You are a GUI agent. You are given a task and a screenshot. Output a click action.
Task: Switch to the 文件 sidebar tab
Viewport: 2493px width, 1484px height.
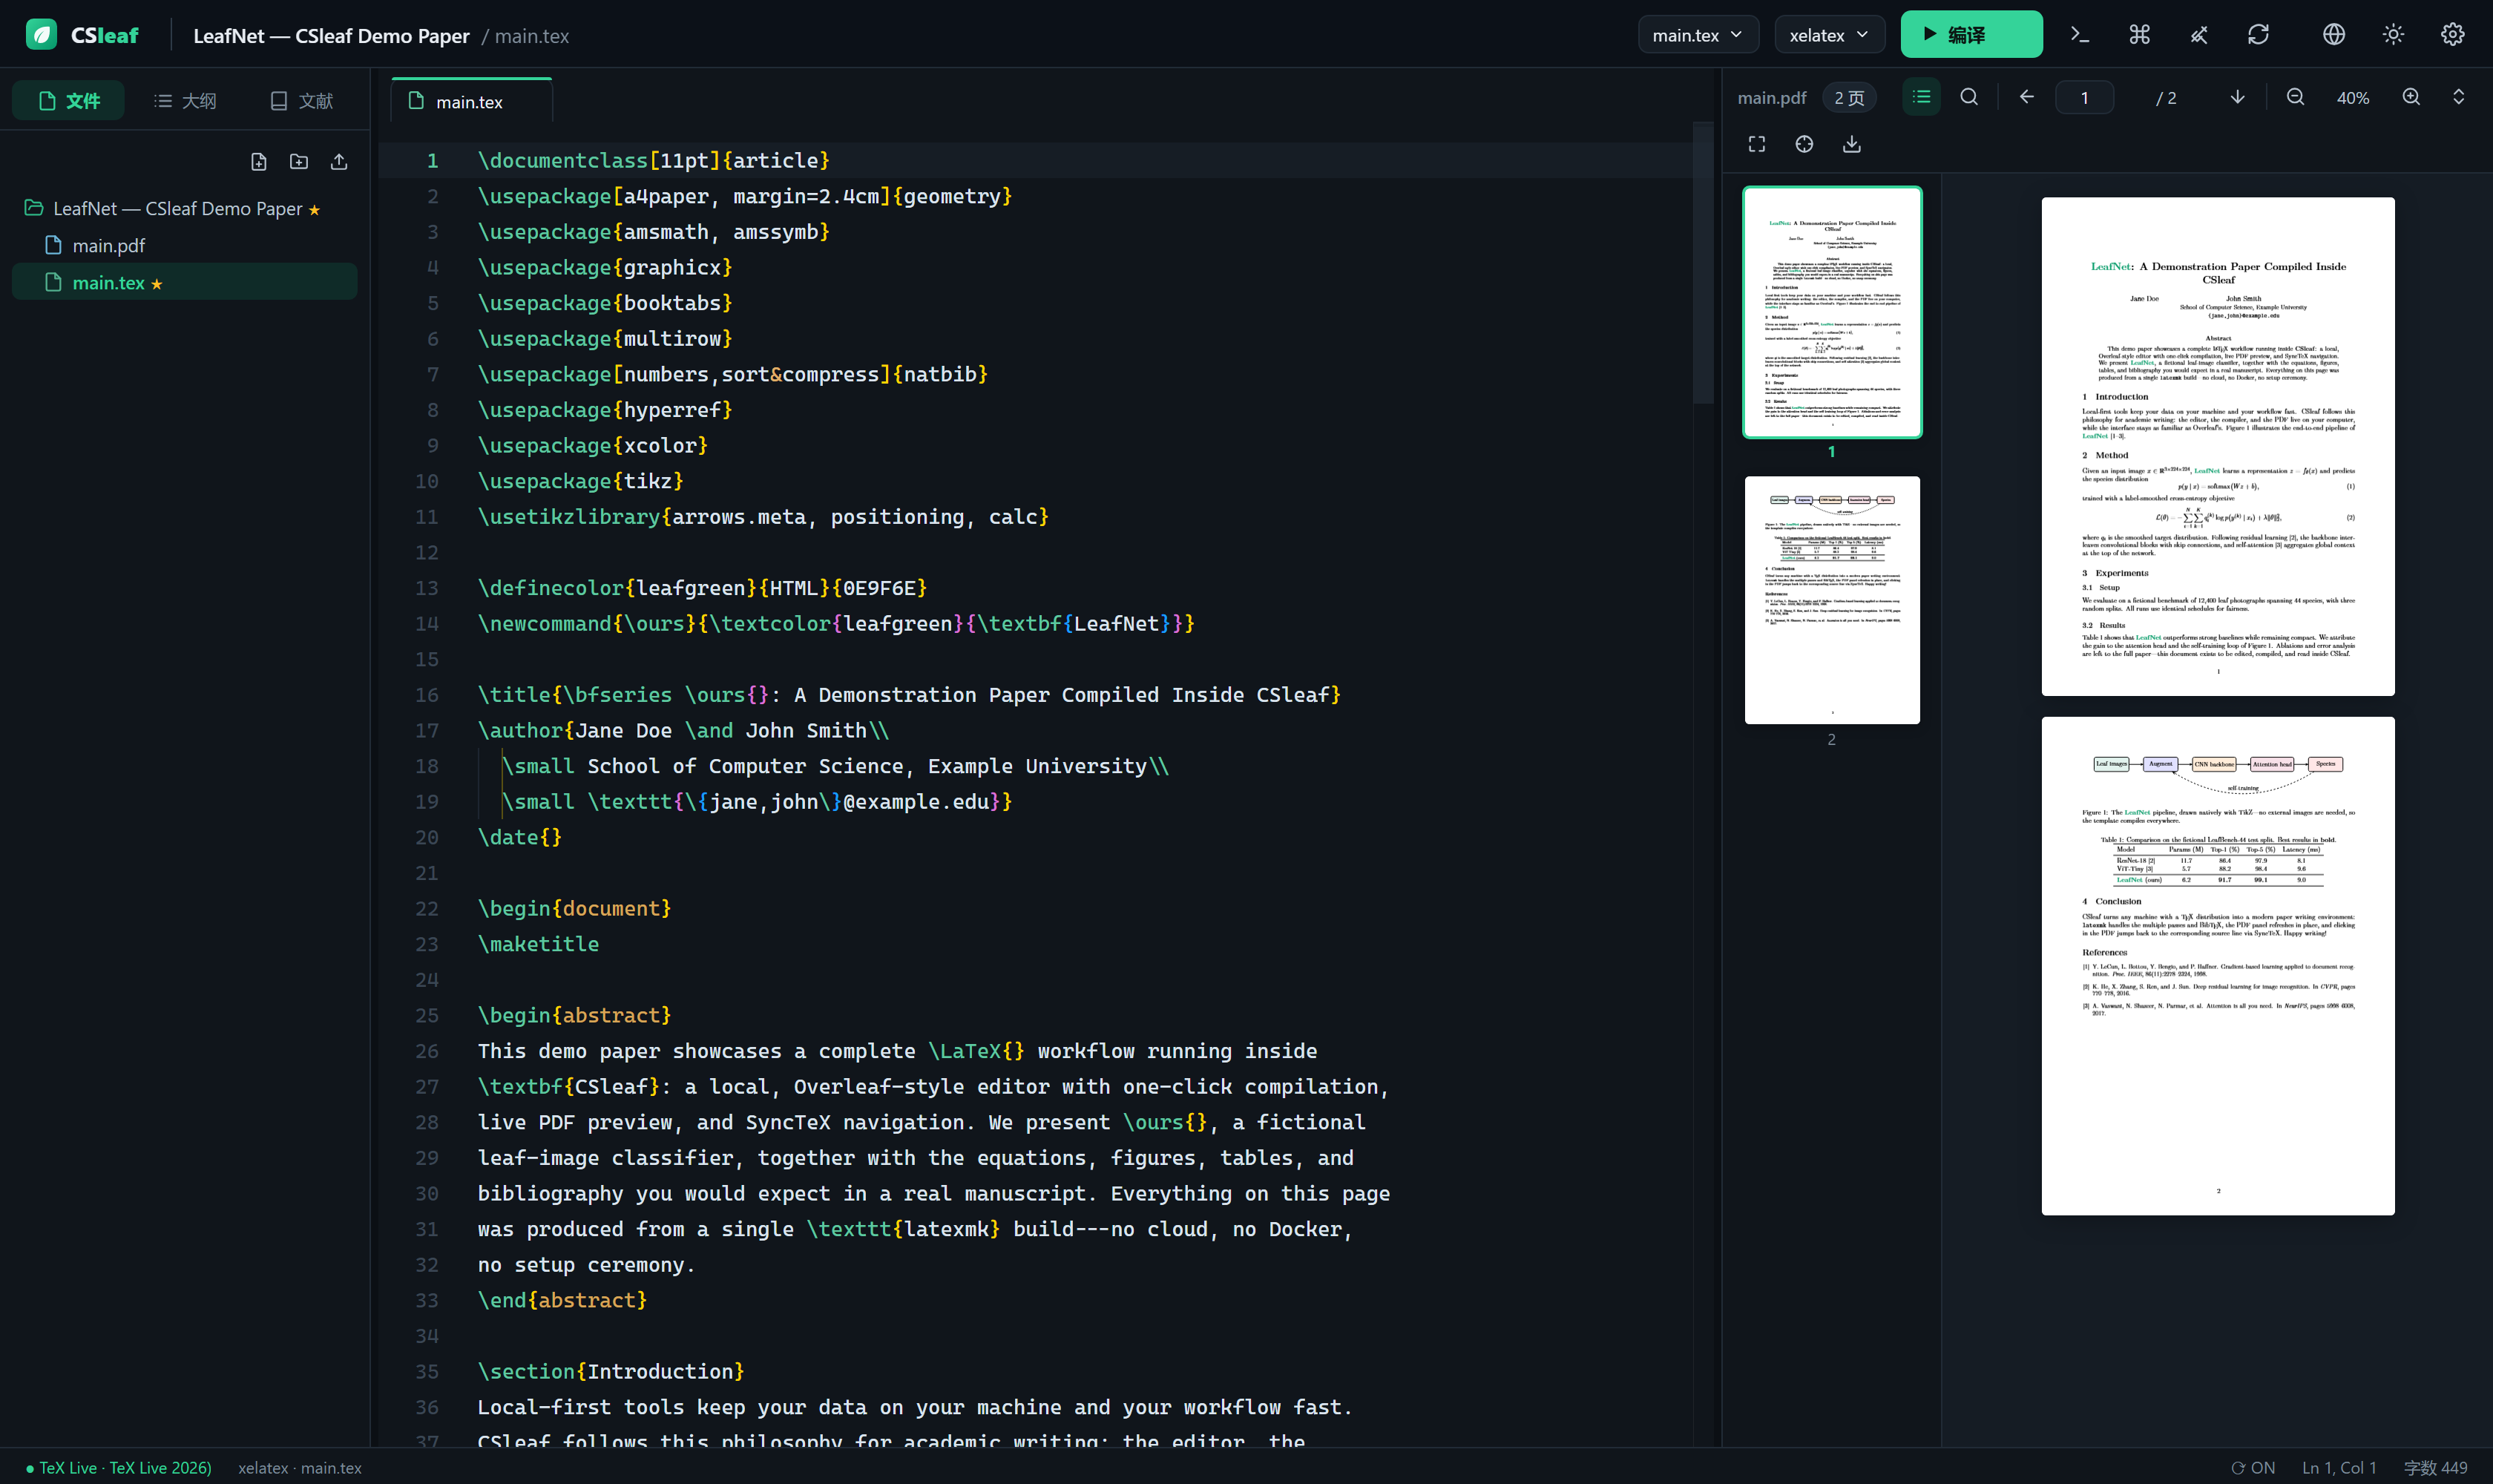pyautogui.click(x=68, y=101)
